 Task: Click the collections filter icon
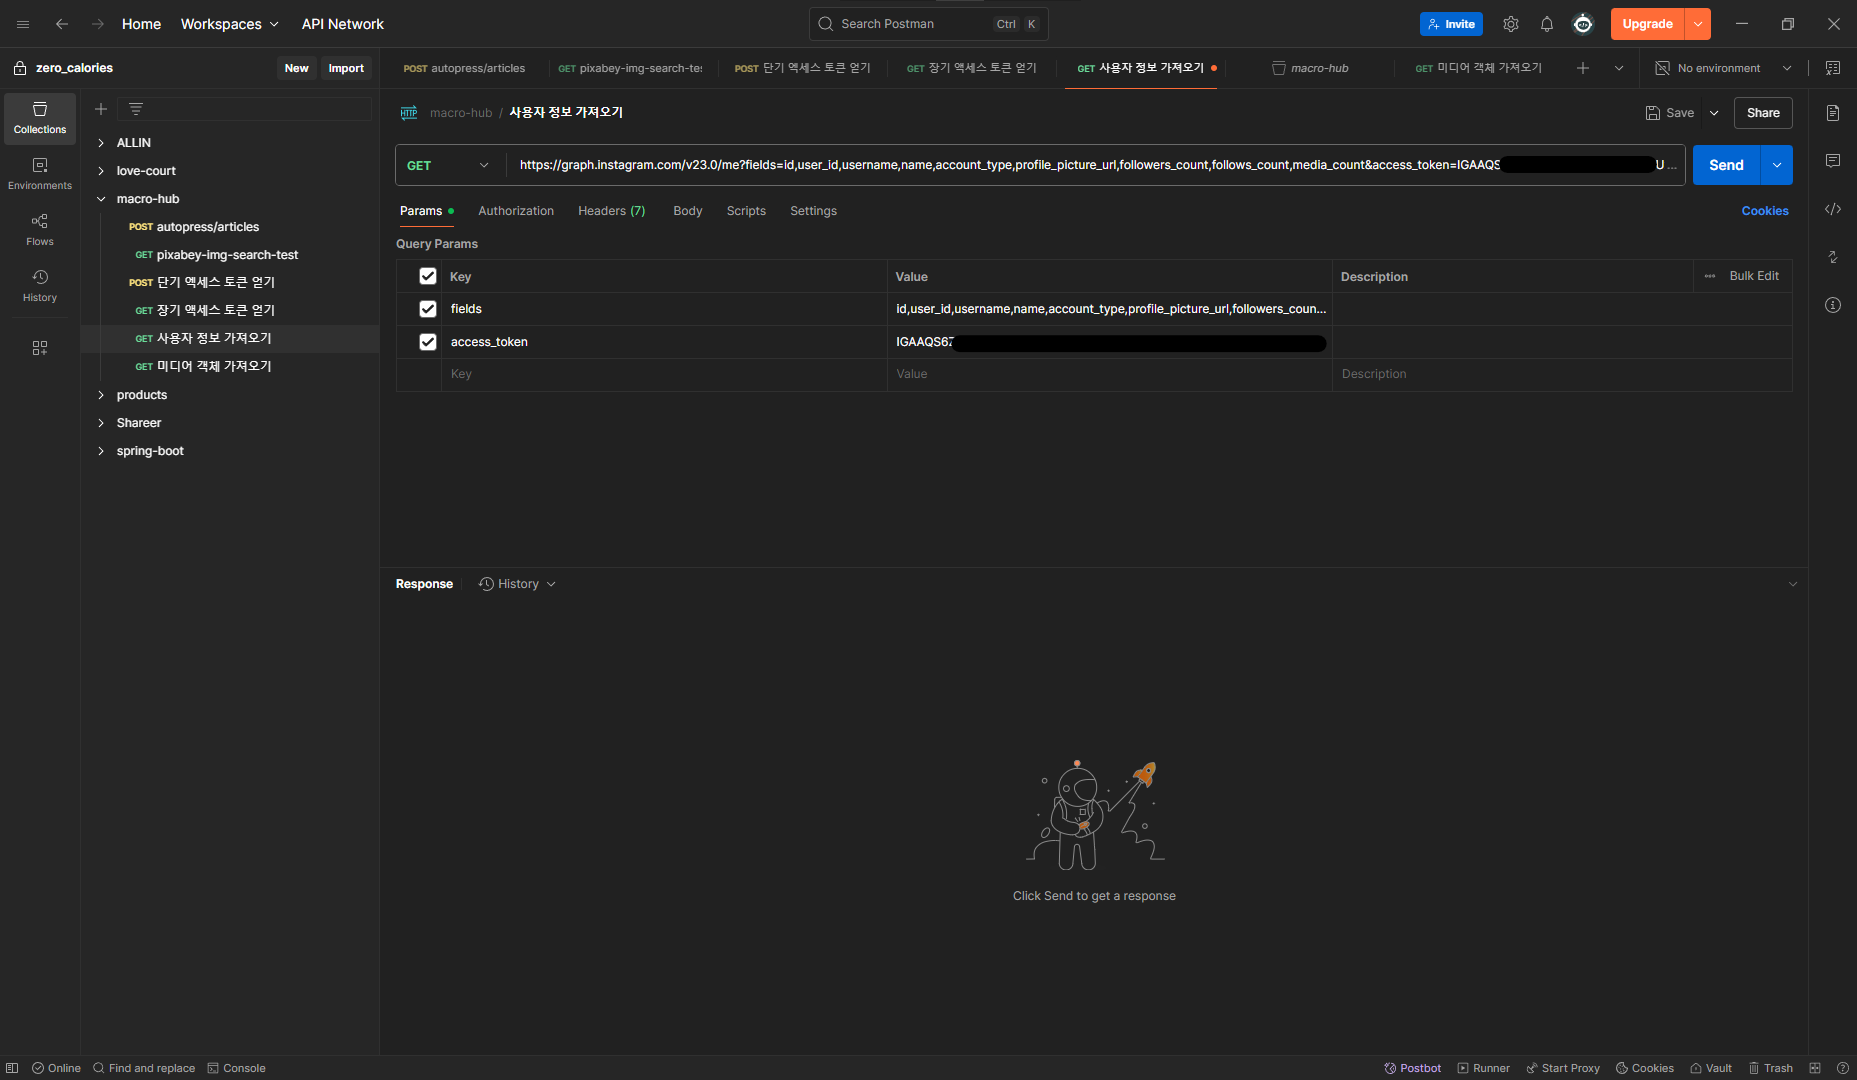pyautogui.click(x=136, y=109)
